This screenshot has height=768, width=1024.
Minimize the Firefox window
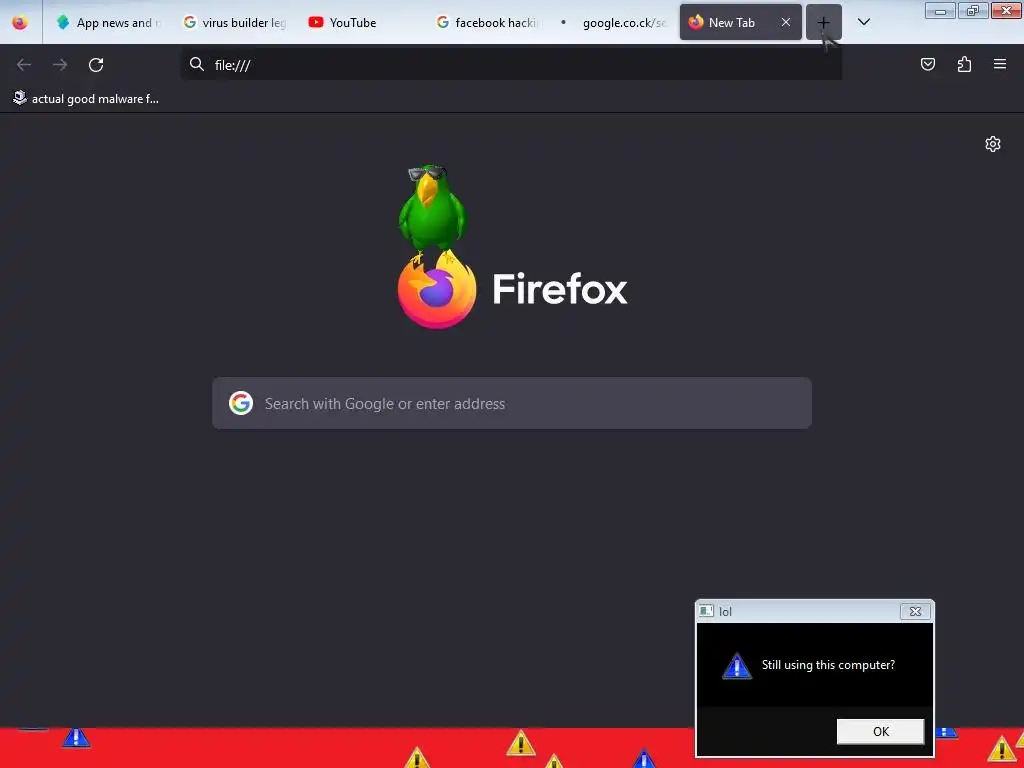(940, 10)
